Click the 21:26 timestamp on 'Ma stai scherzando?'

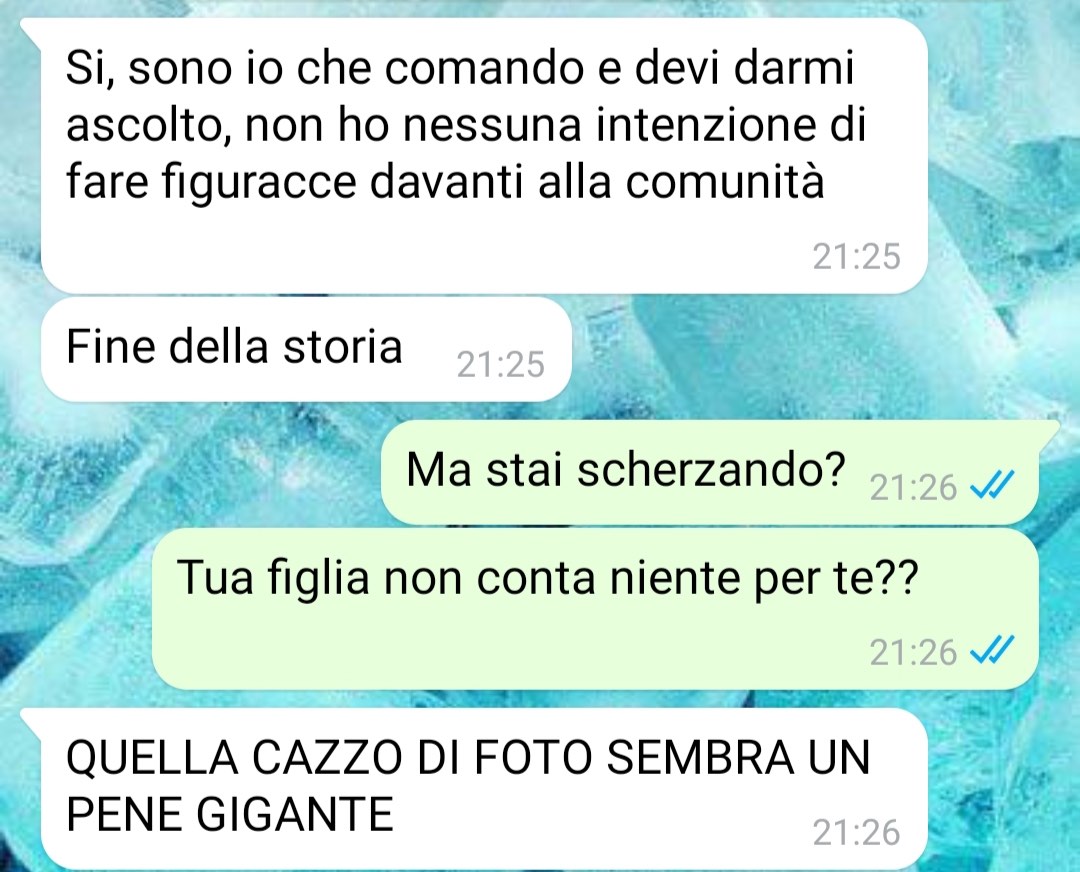point(913,488)
